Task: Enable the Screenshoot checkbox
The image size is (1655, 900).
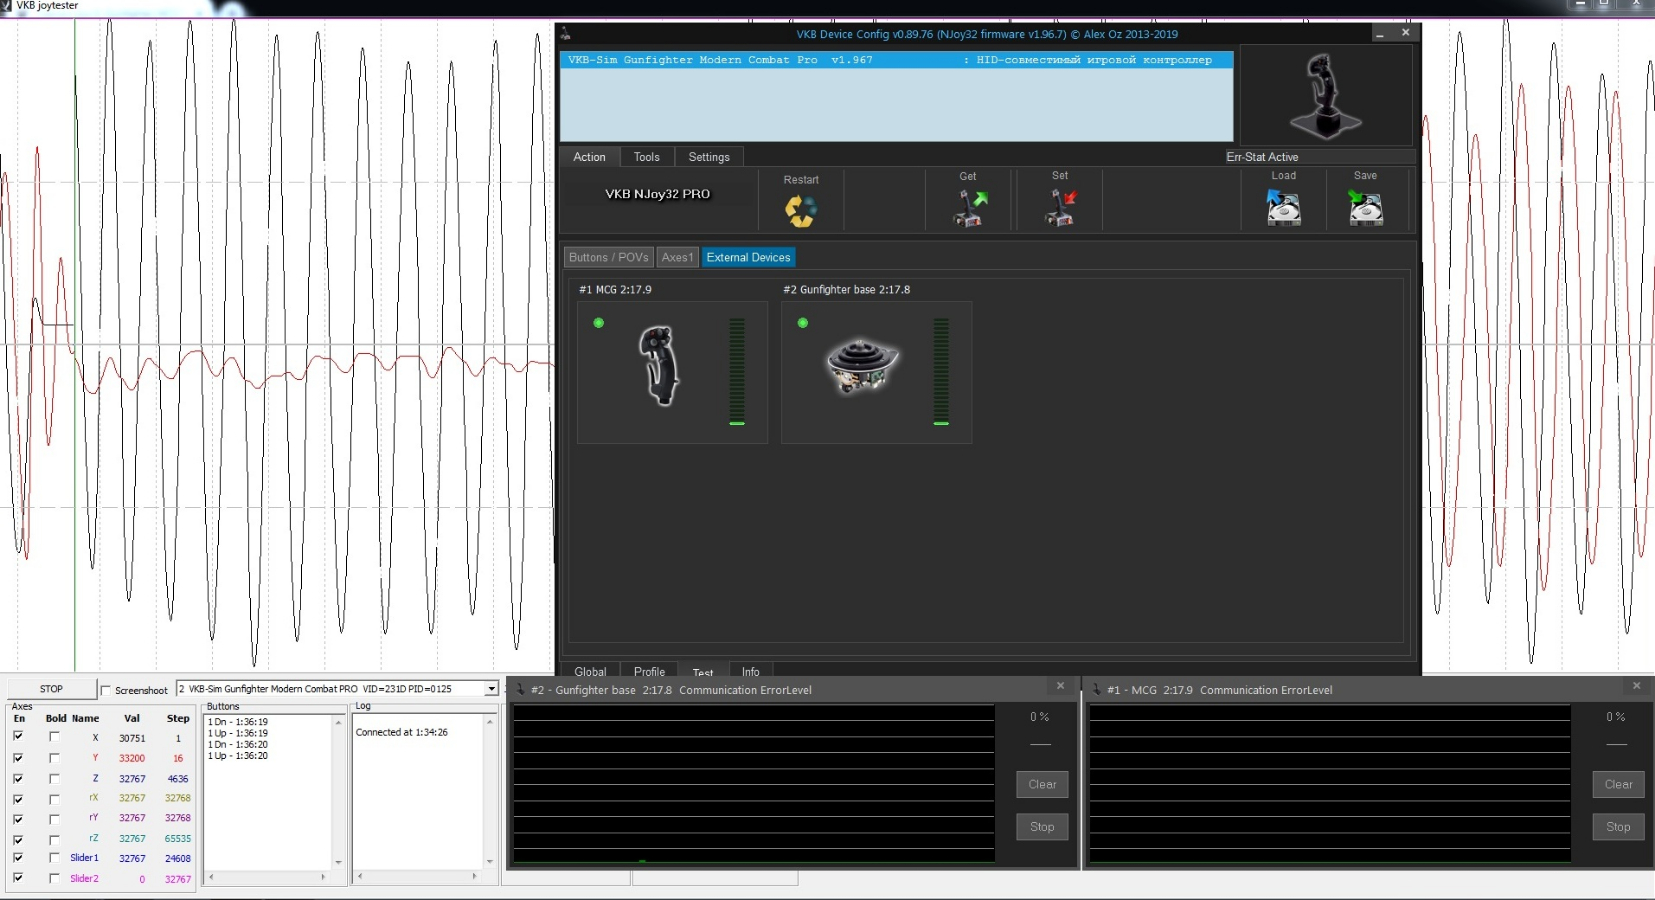Action: point(105,690)
